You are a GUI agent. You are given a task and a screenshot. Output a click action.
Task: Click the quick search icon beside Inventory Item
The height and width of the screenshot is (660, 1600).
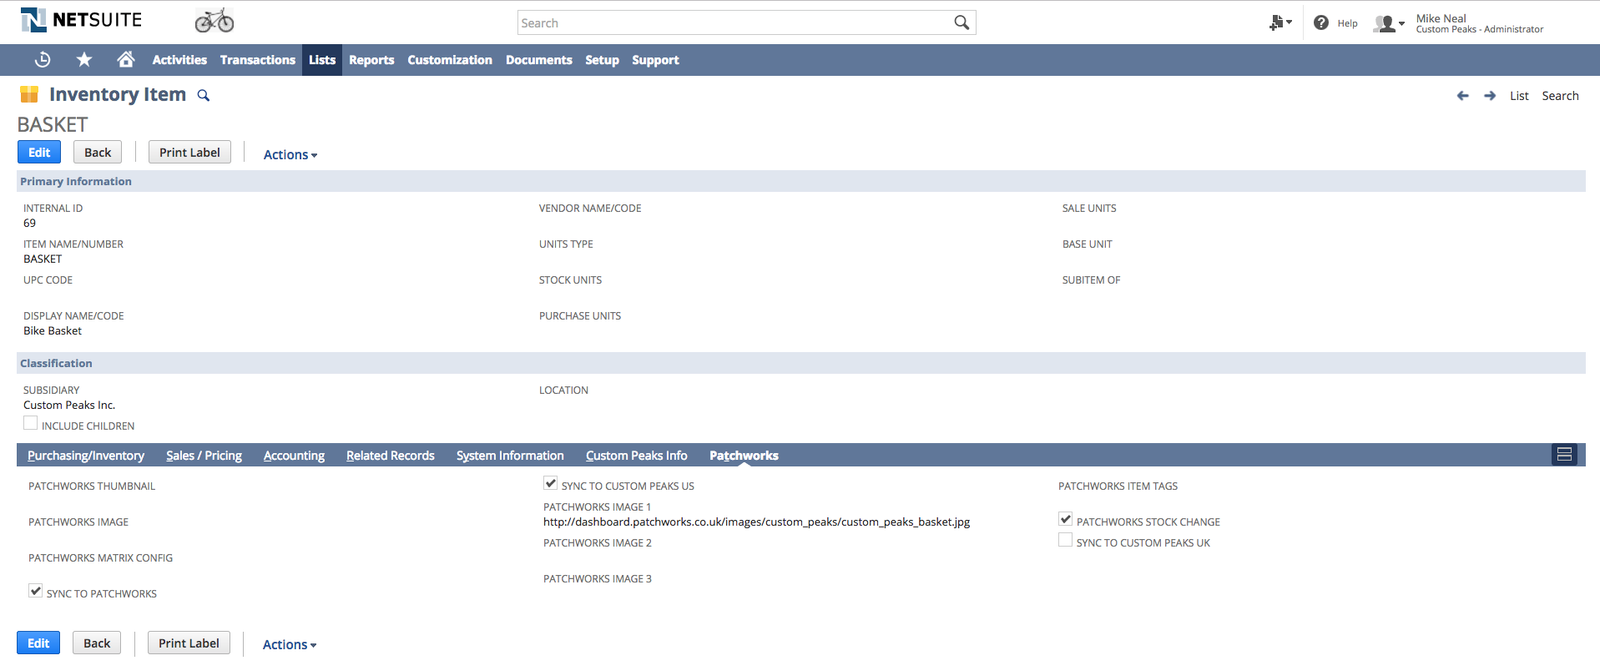pos(203,95)
